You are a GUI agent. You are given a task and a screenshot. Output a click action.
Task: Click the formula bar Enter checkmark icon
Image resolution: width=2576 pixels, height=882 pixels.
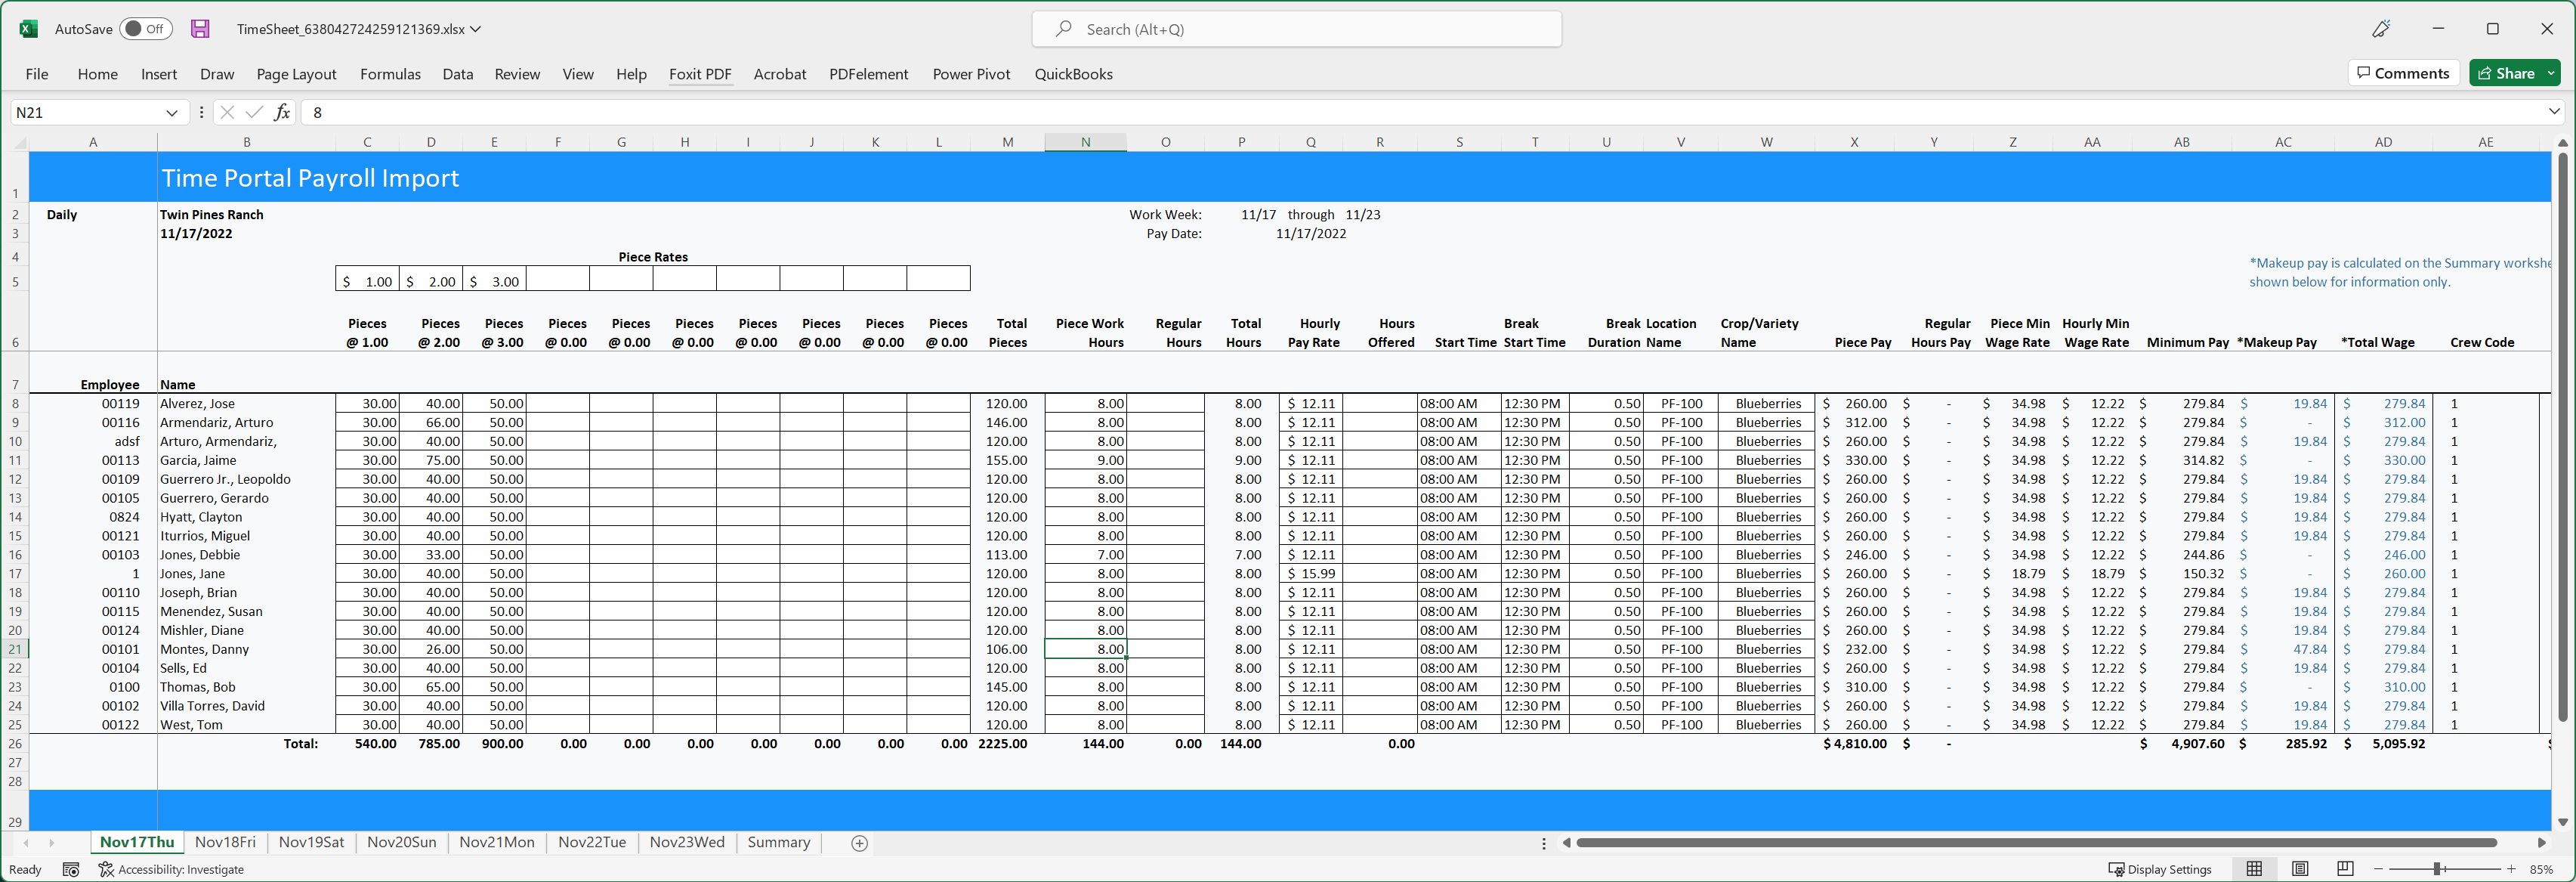[254, 112]
